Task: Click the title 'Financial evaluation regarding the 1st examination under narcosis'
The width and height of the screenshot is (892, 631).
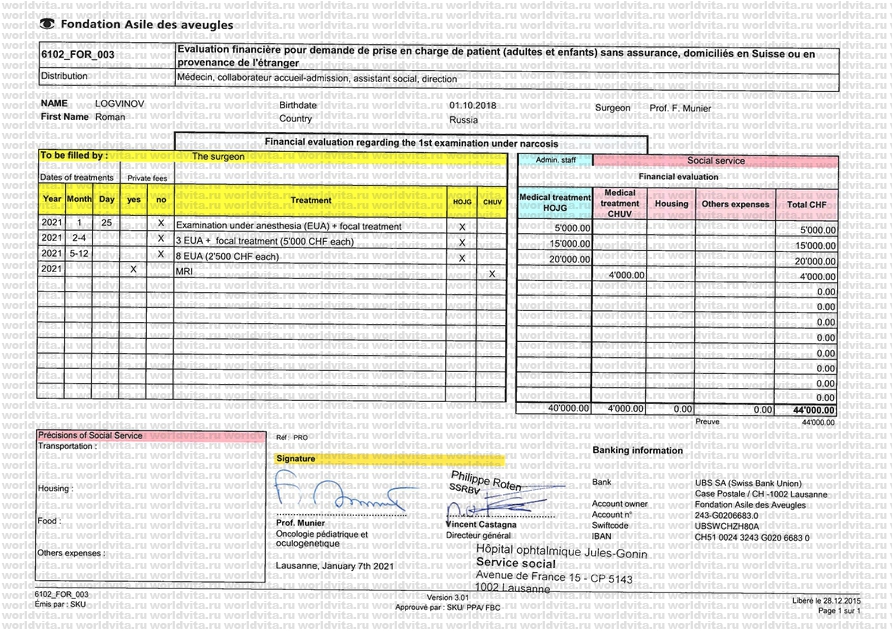Action: (x=411, y=143)
